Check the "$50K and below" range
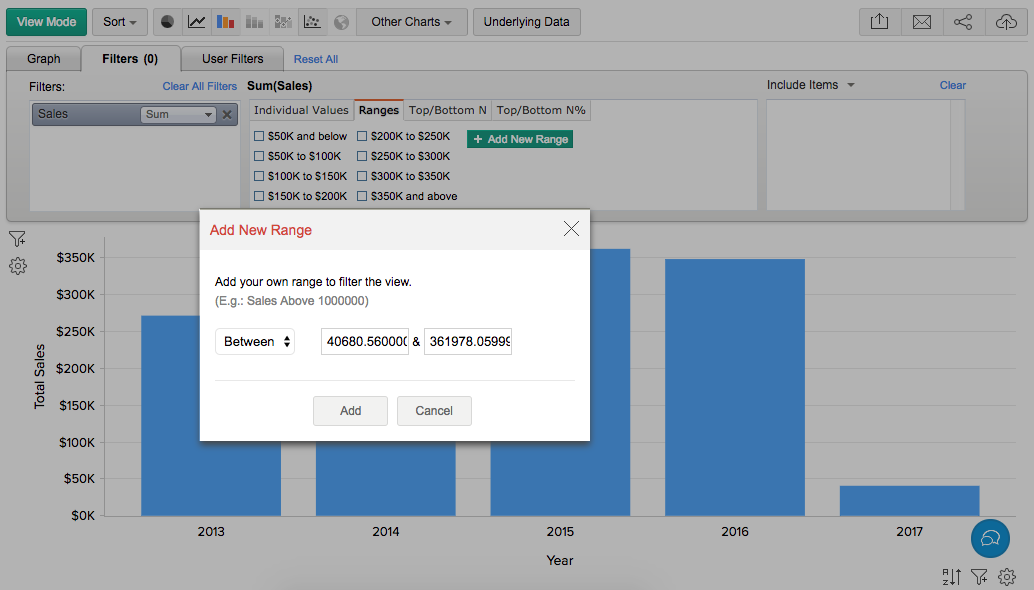 (x=260, y=136)
